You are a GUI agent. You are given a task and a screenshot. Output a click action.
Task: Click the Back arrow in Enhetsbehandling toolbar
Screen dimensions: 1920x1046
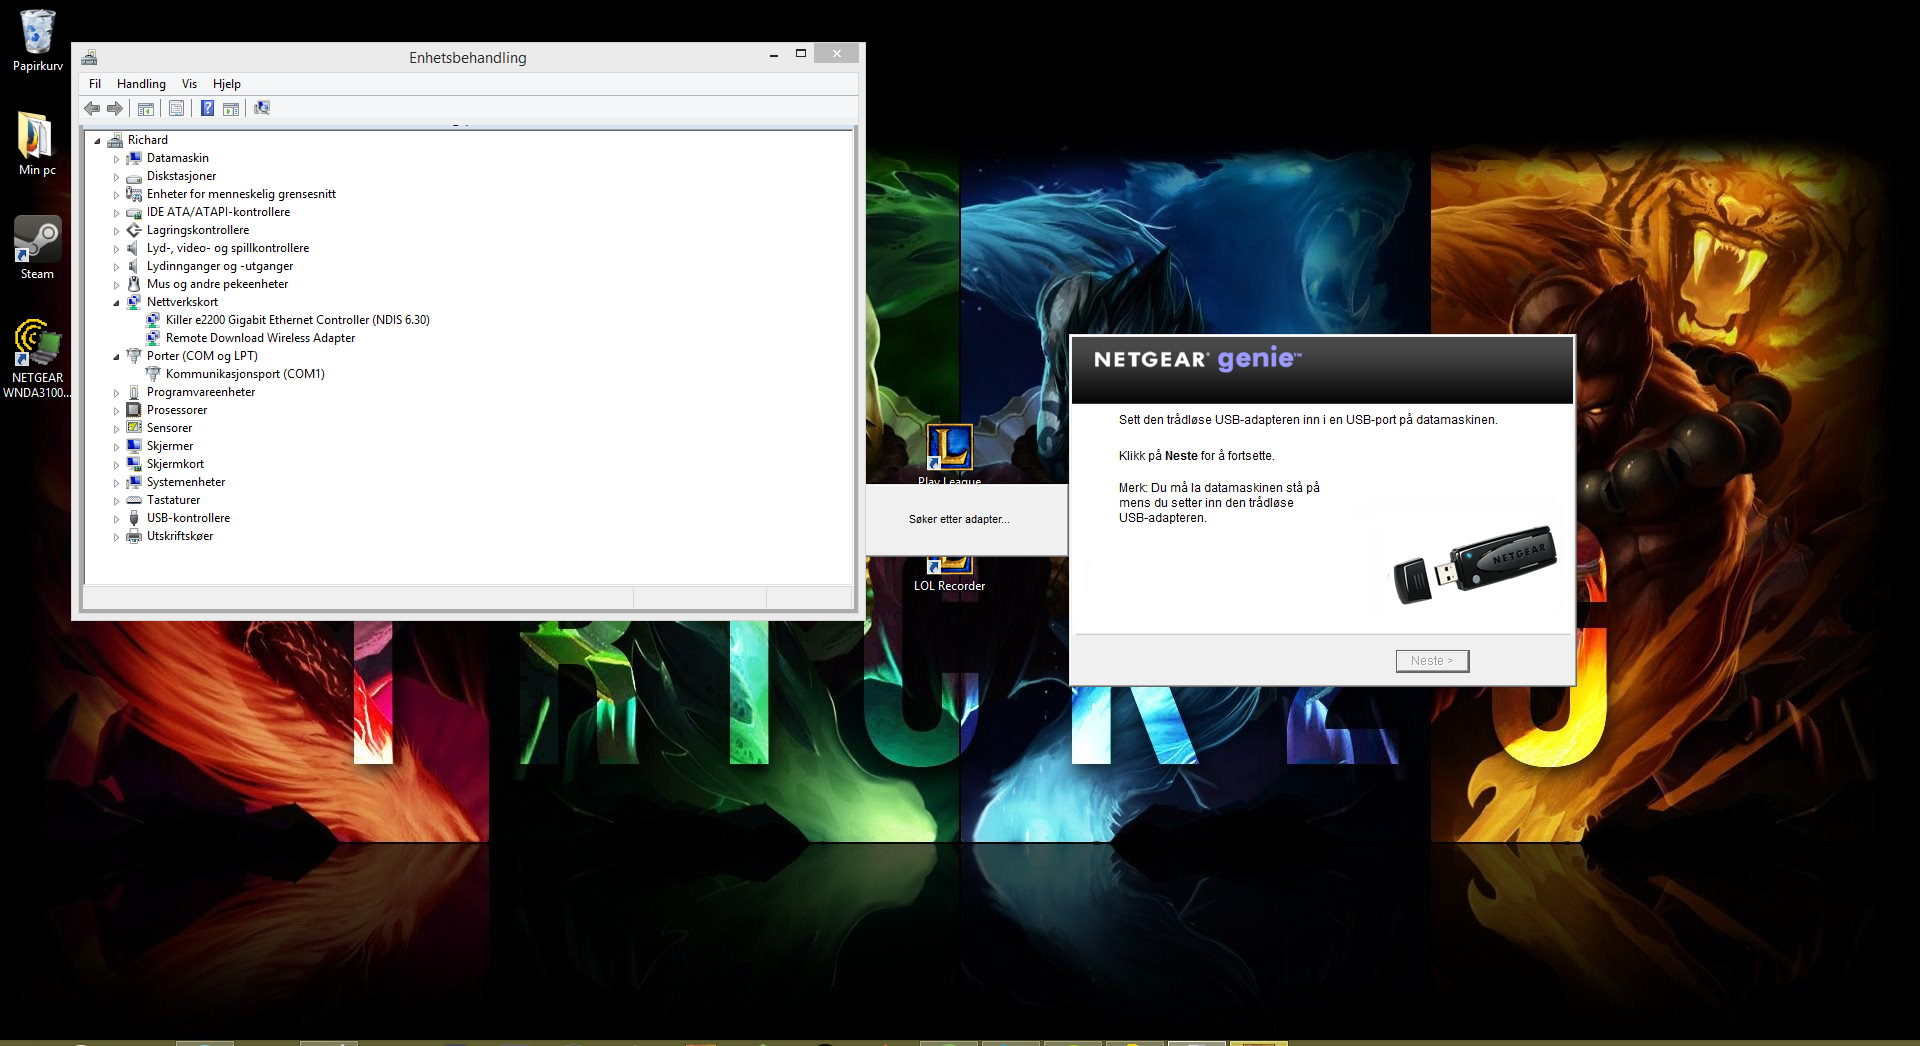tap(92, 108)
